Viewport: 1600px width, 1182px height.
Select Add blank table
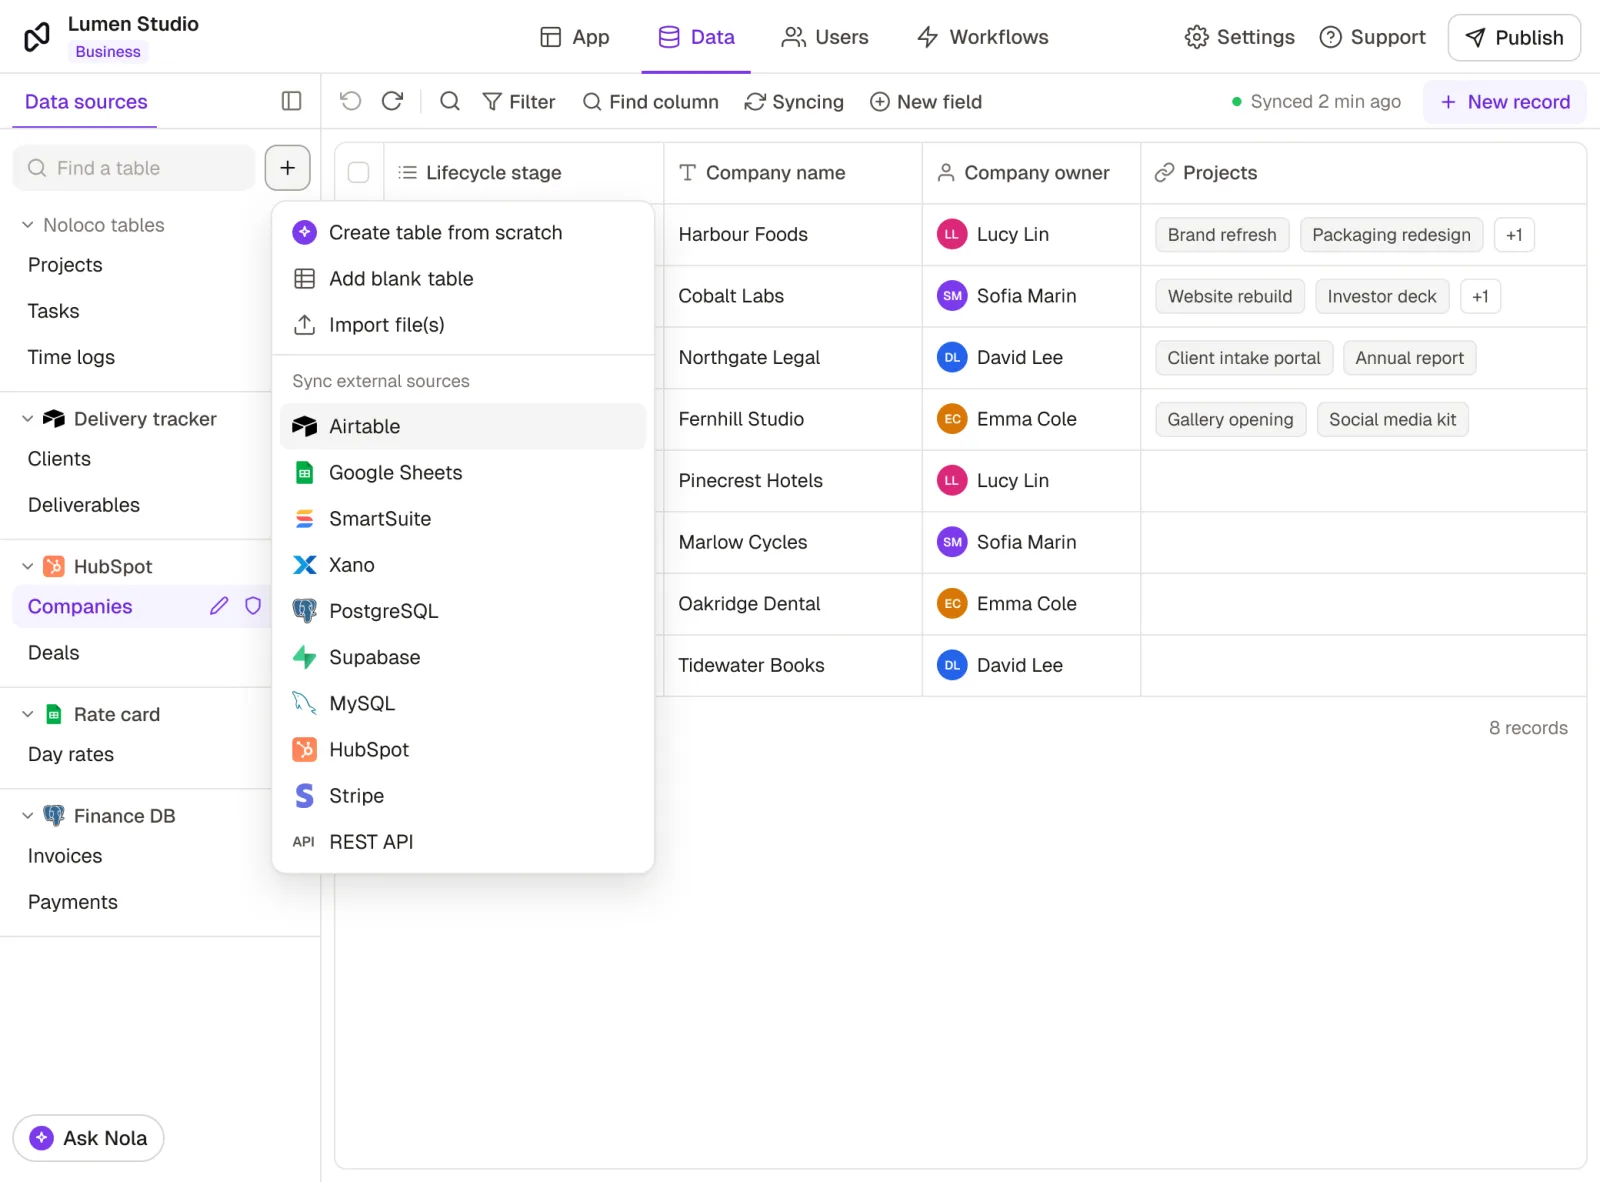pyautogui.click(x=463, y=278)
